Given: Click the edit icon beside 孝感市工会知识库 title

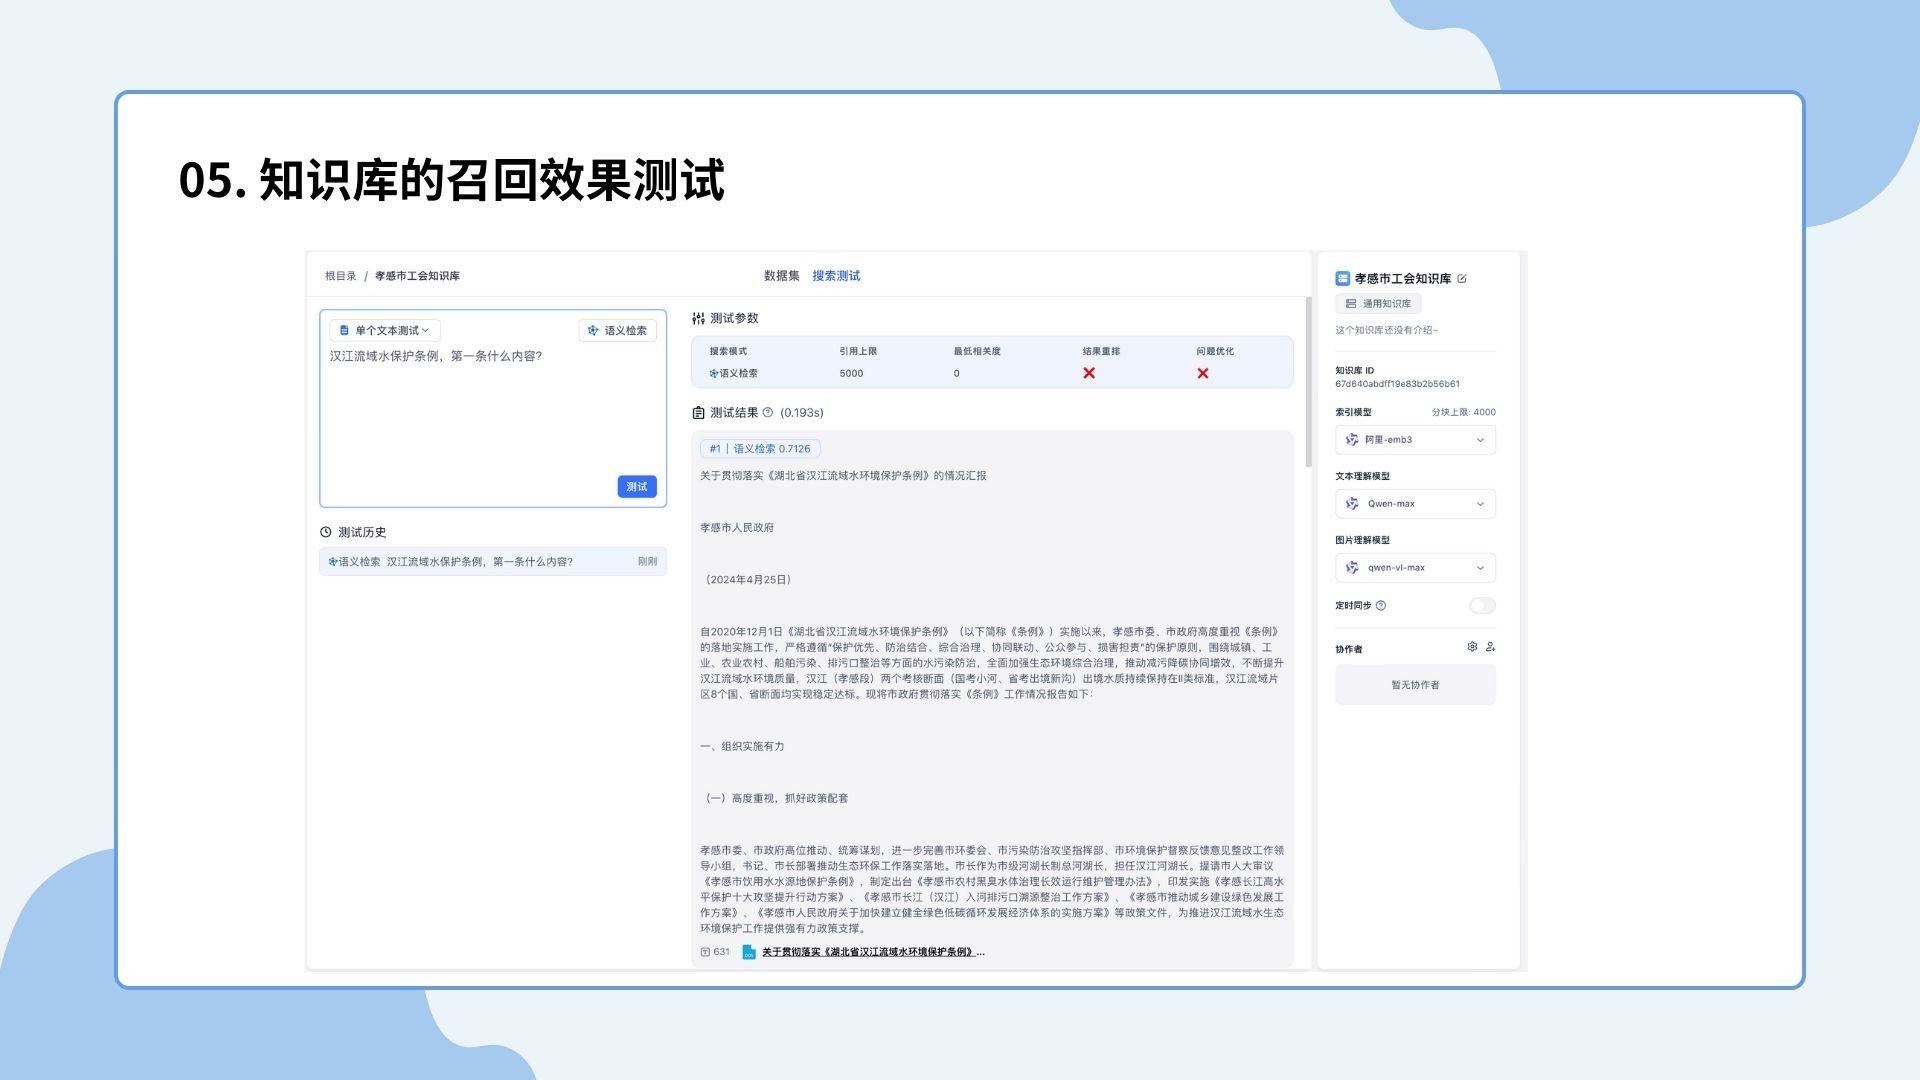Looking at the screenshot, I should [1462, 279].
